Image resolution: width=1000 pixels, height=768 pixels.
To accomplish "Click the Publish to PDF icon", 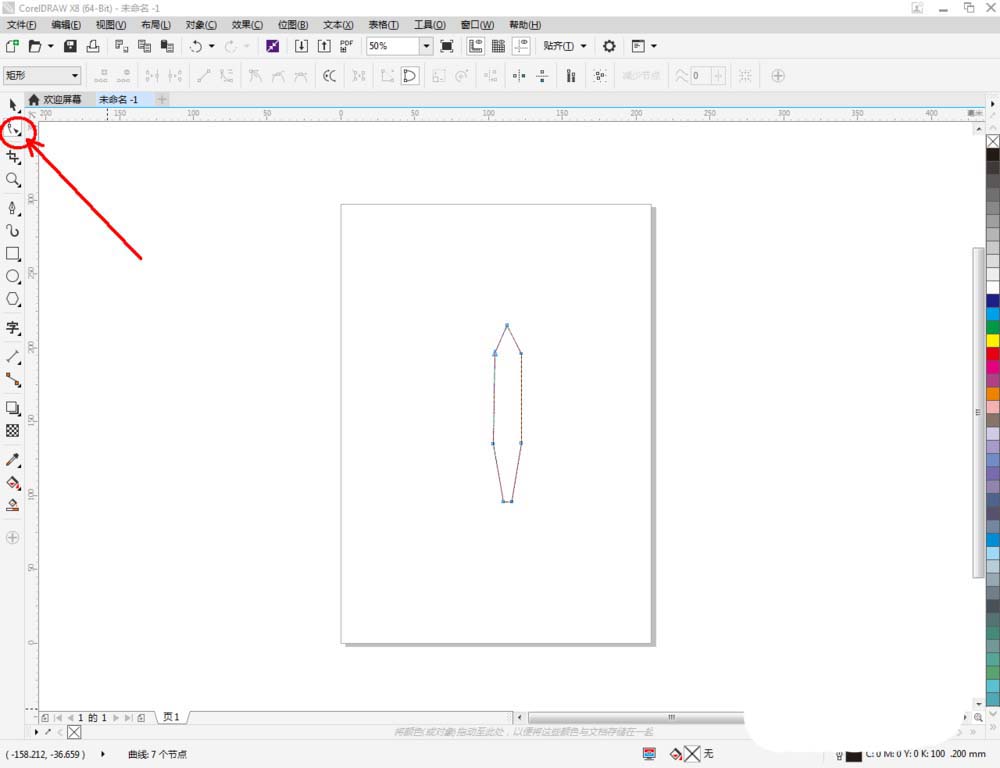I will (346, 46).
